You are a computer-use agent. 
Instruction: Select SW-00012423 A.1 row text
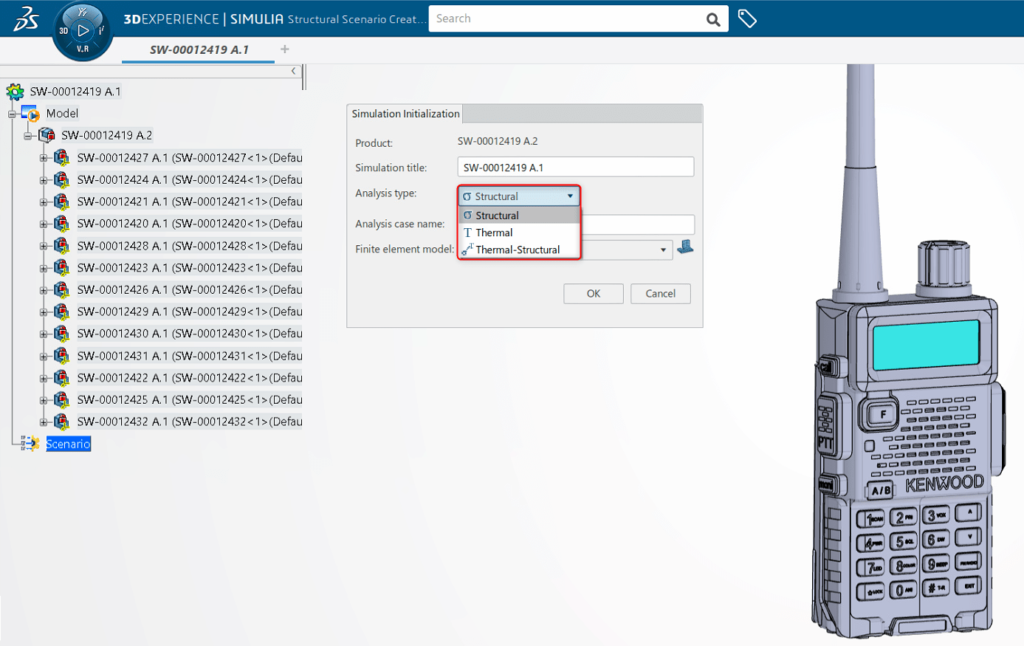(x=189, y=268)
